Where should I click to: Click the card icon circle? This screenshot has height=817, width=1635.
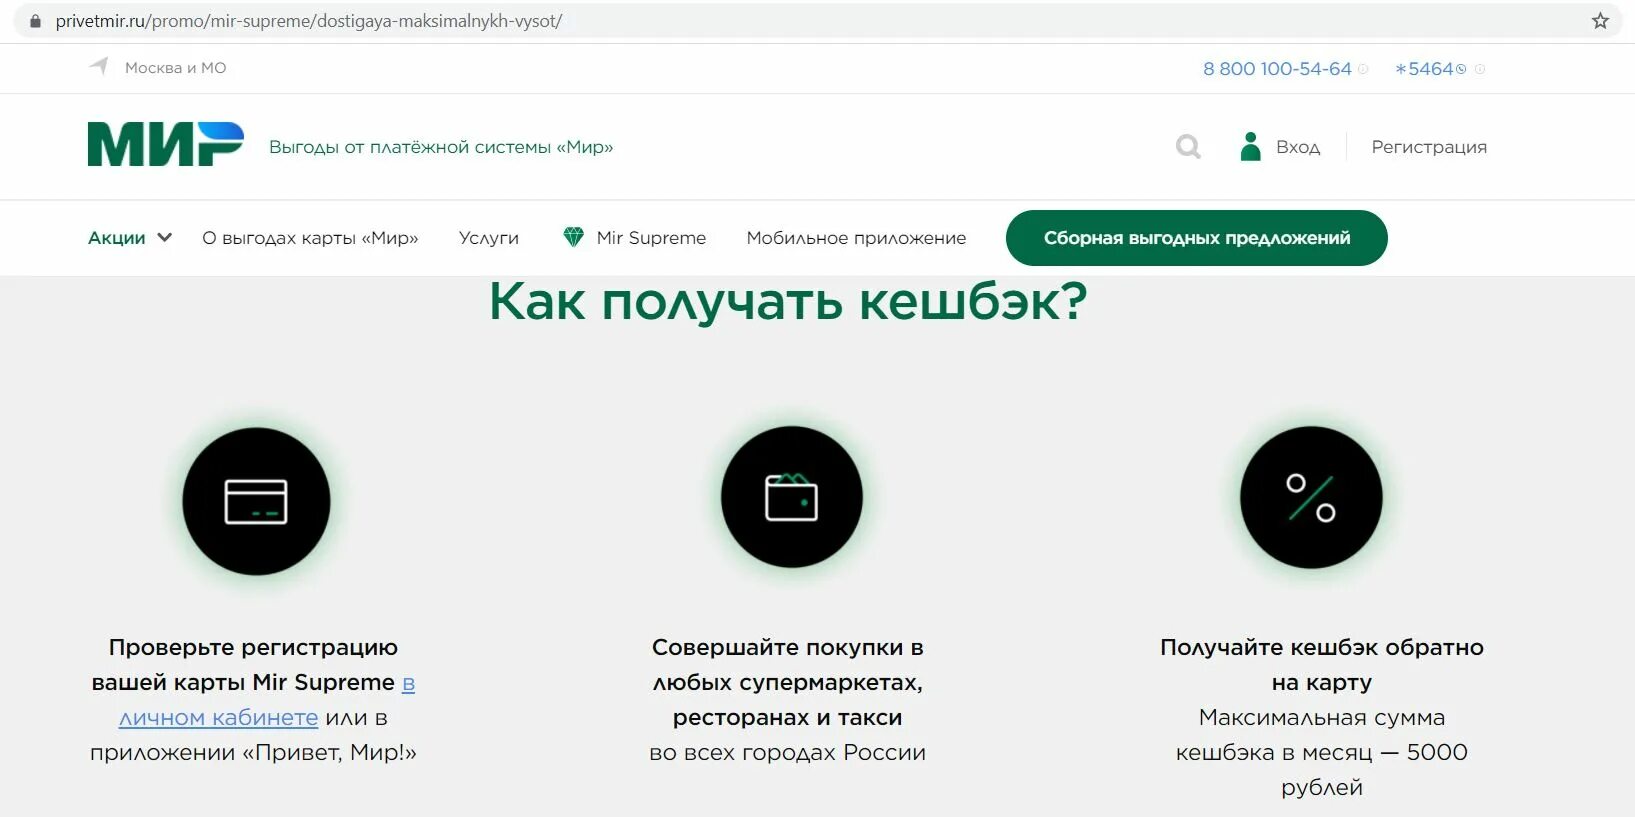256,501
